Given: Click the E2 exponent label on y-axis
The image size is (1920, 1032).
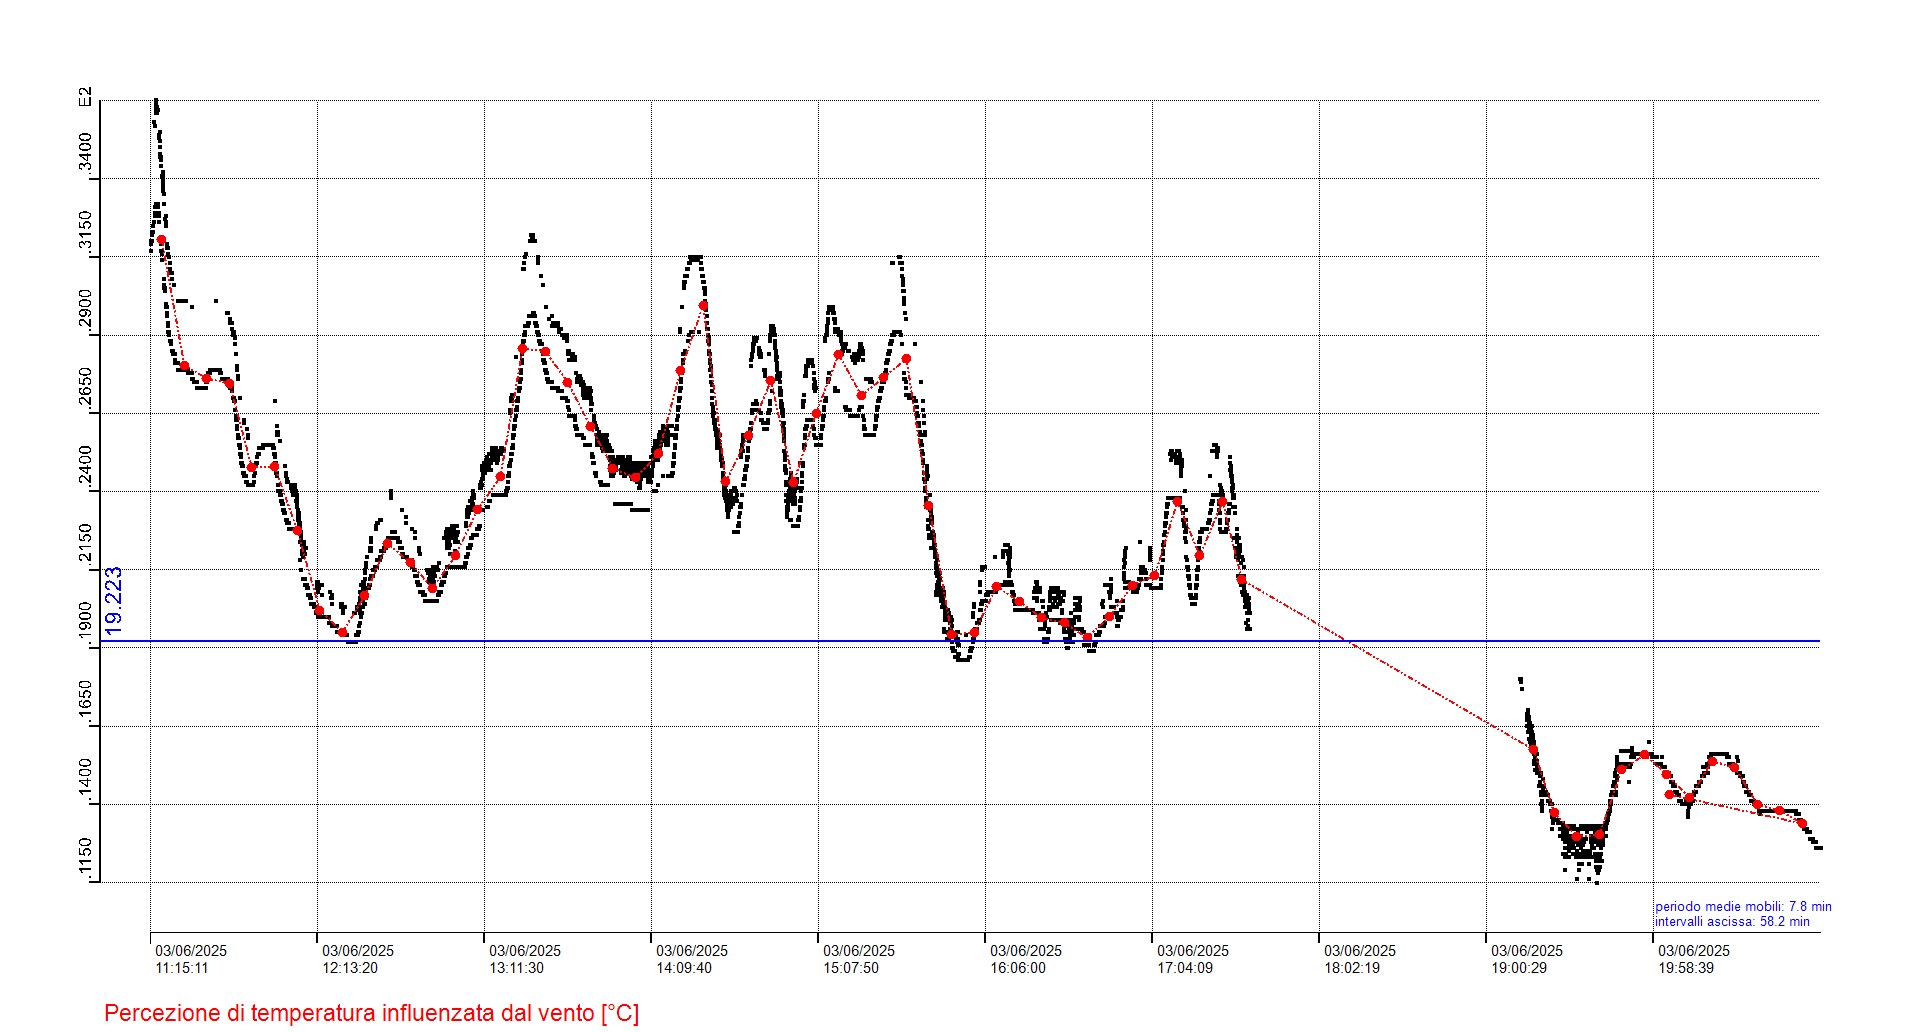Looking at the screenshot, I should pos(86,97).
